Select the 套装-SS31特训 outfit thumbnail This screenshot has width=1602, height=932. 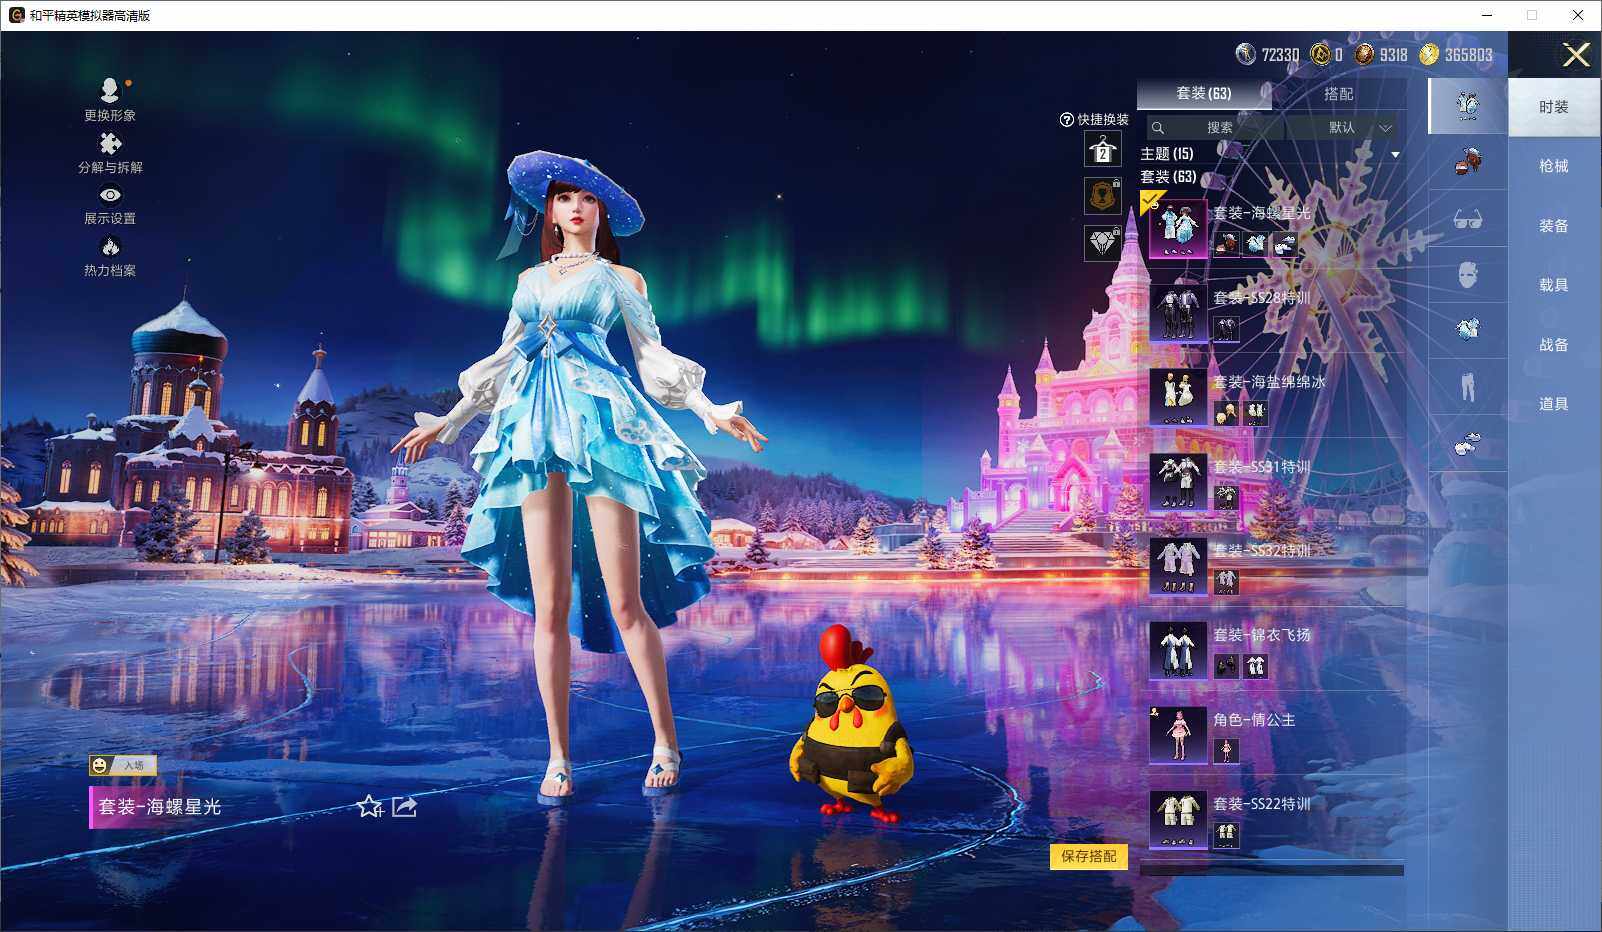(1177, 482)
